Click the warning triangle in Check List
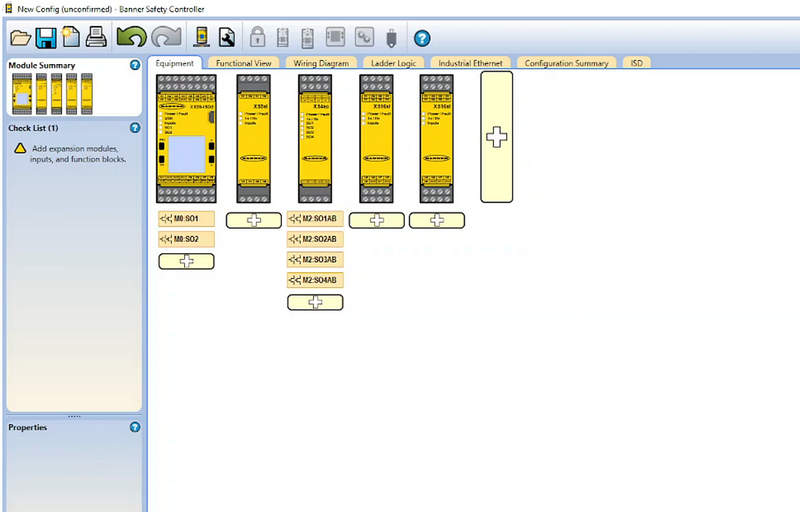Viewport: 800px width, 512px height. click(x=20, y=148)
